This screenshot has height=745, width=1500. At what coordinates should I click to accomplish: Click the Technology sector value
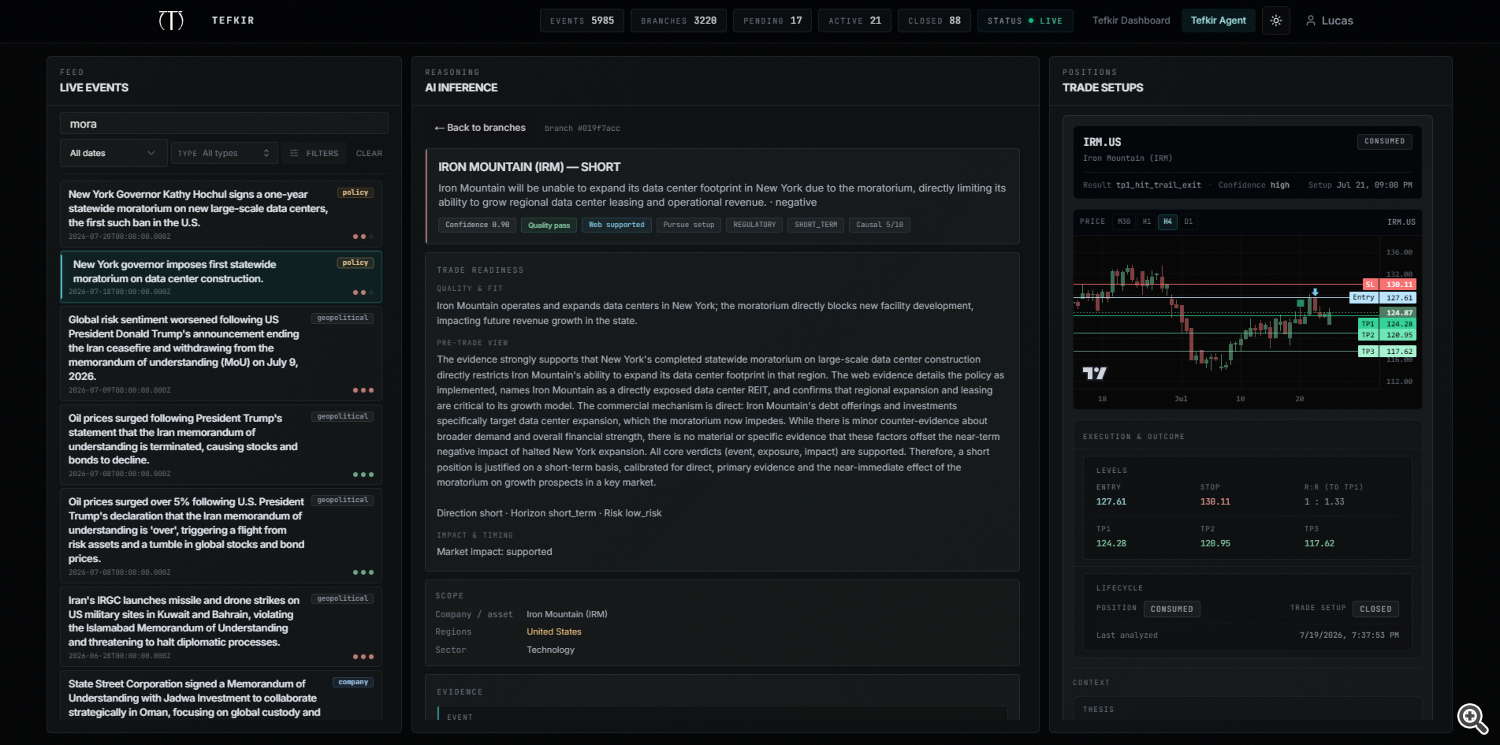coord(551,650)
